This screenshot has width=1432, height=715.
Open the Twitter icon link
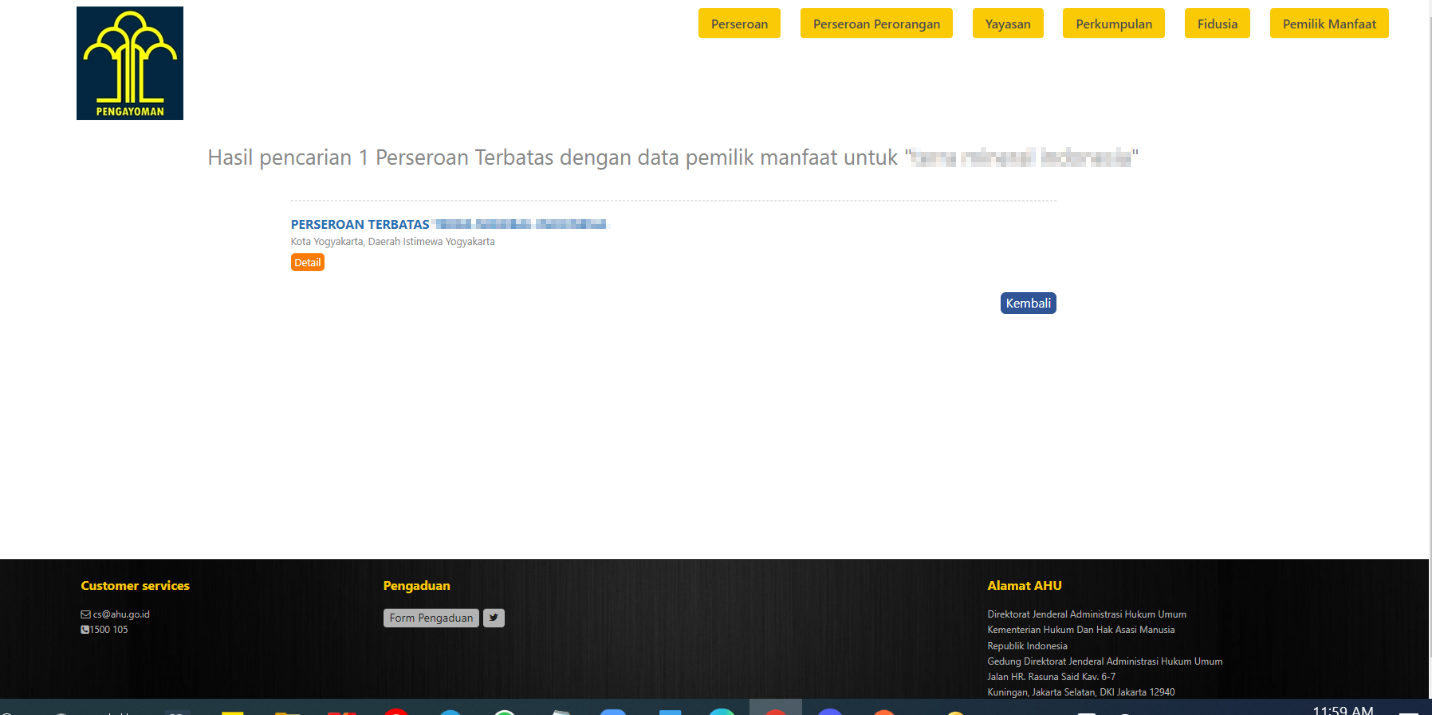click(x=494, y=618)
